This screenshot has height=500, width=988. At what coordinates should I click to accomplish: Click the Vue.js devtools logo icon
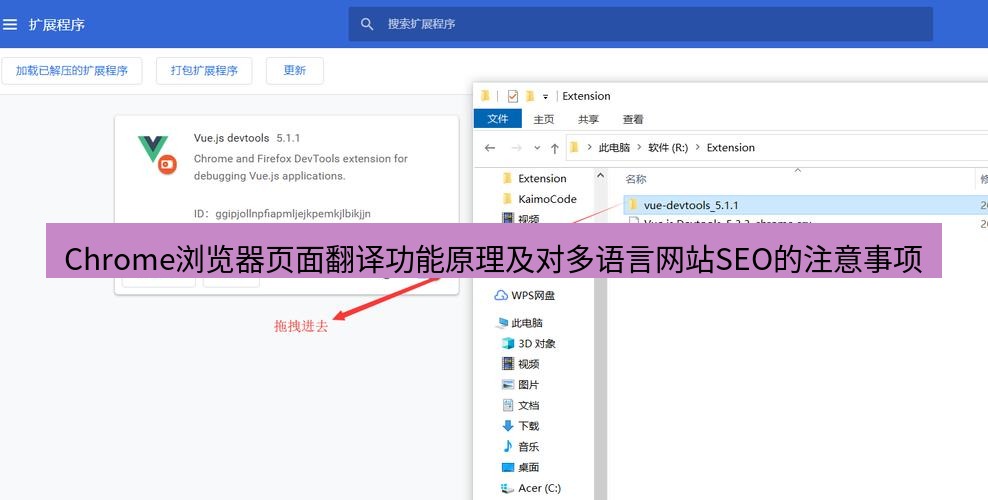tap(158, 155)
